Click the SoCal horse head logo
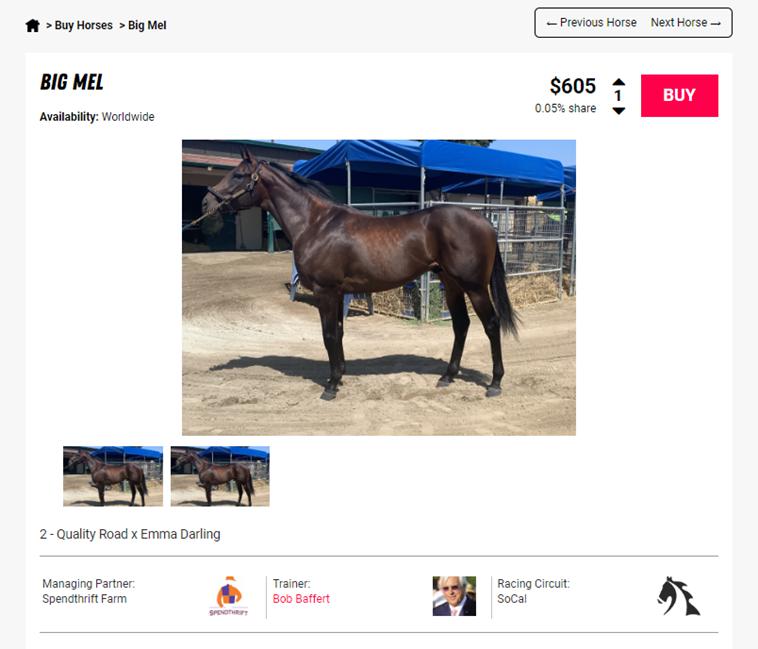This screenshot has width=758, height=649. click(x=678, y=596)
